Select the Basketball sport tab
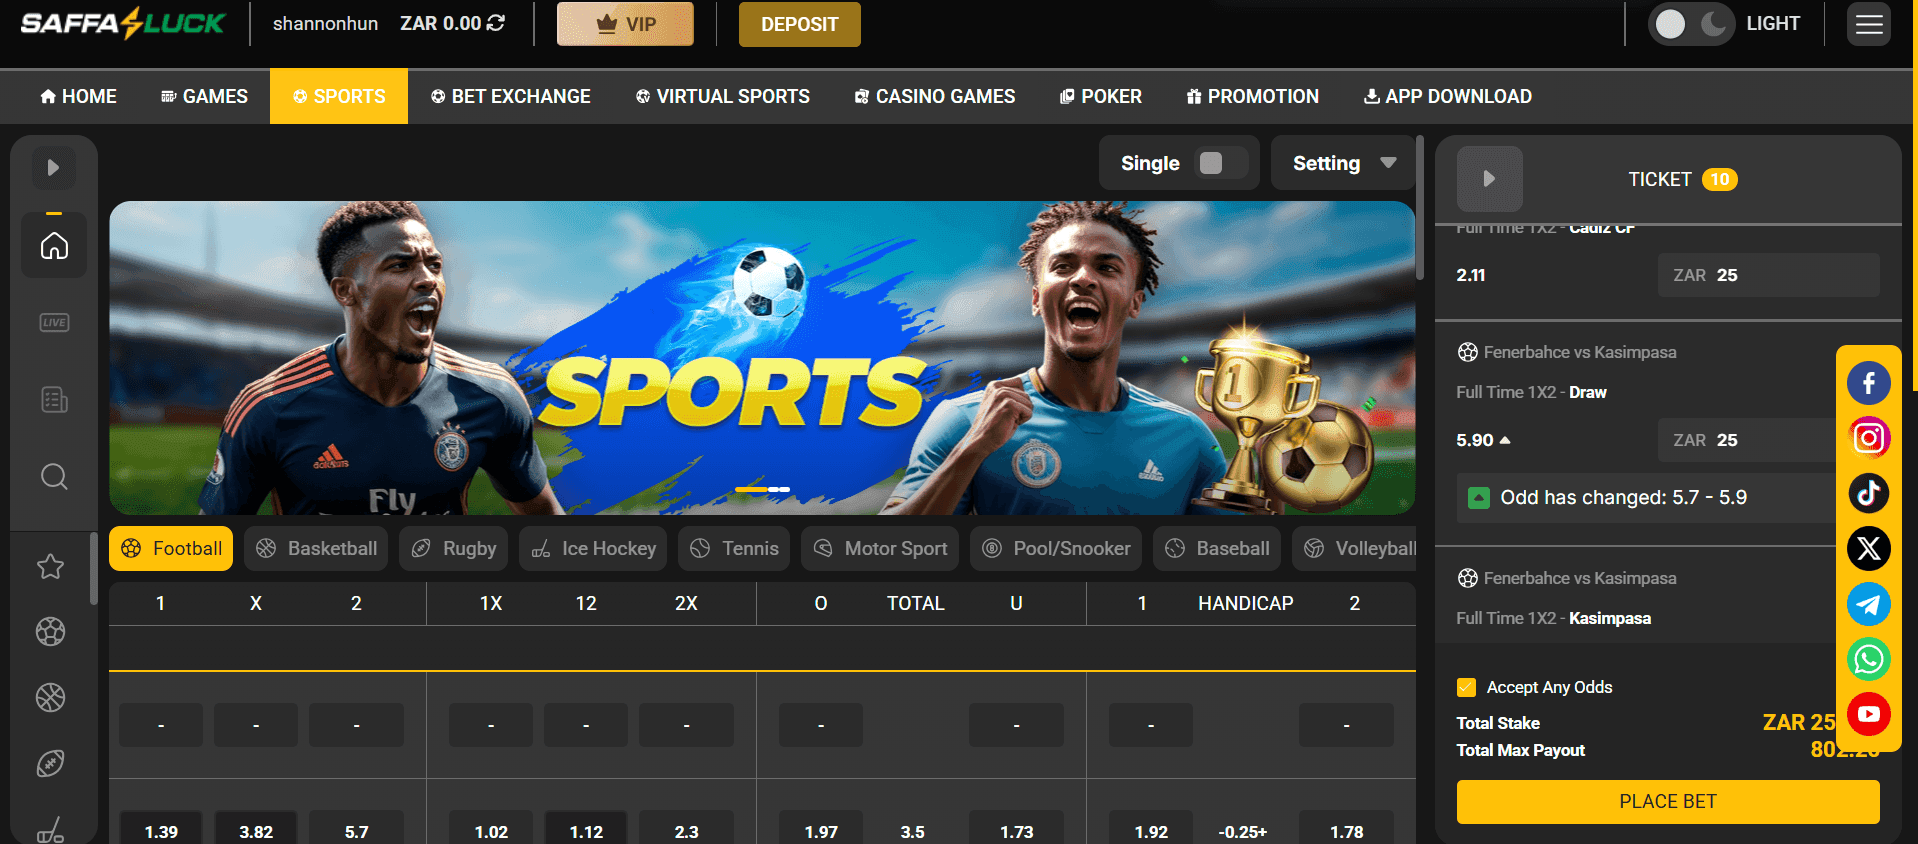 [x=316, y=548]
